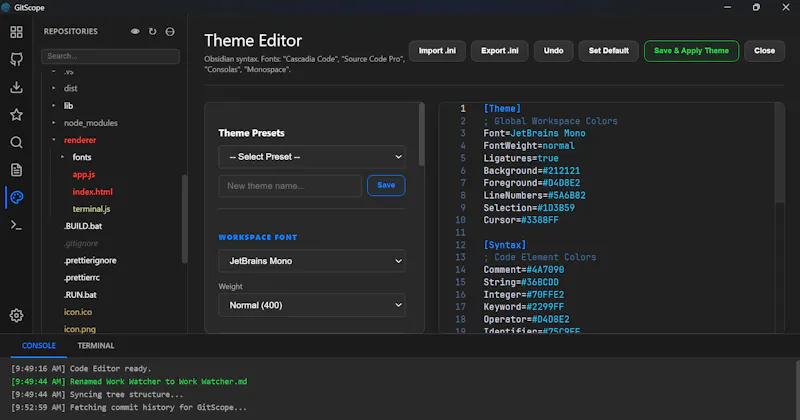Switch to the CONSOLE tab

coord(39,345)
